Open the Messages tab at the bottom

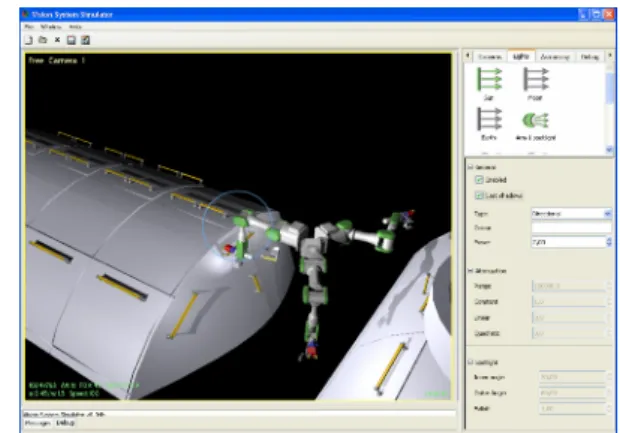tap(38, 423)
